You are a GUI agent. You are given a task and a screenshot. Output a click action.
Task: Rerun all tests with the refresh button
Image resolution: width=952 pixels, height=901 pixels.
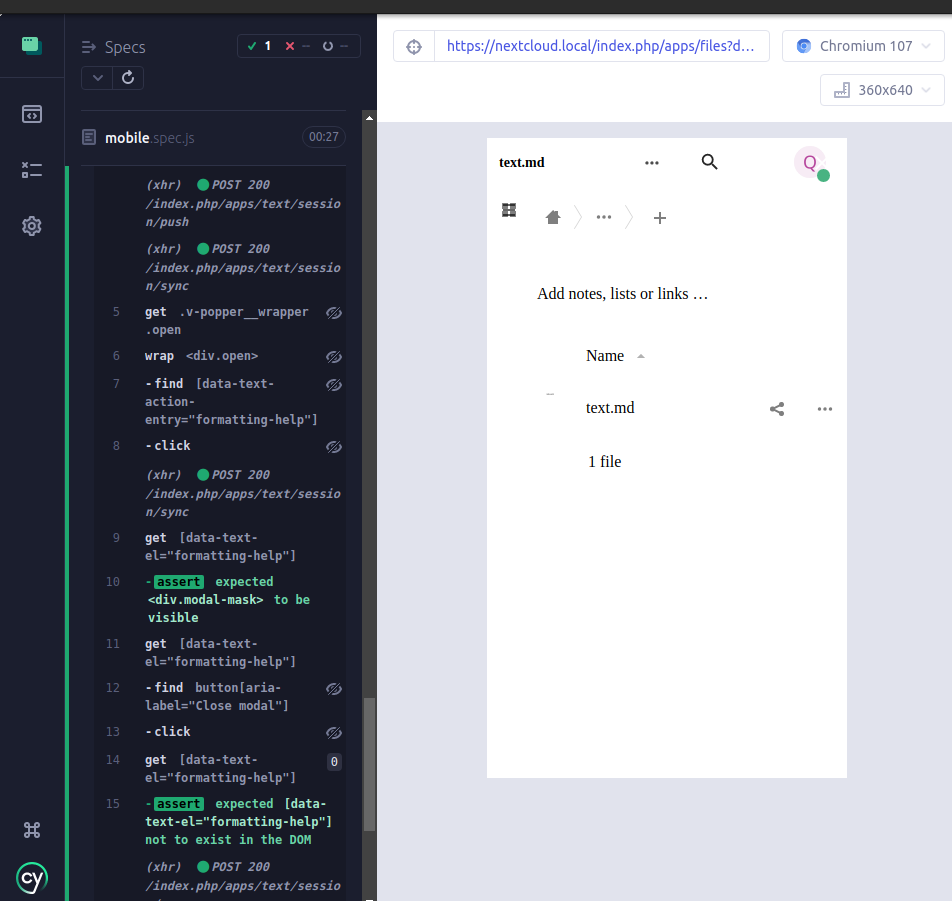[127, 77]
